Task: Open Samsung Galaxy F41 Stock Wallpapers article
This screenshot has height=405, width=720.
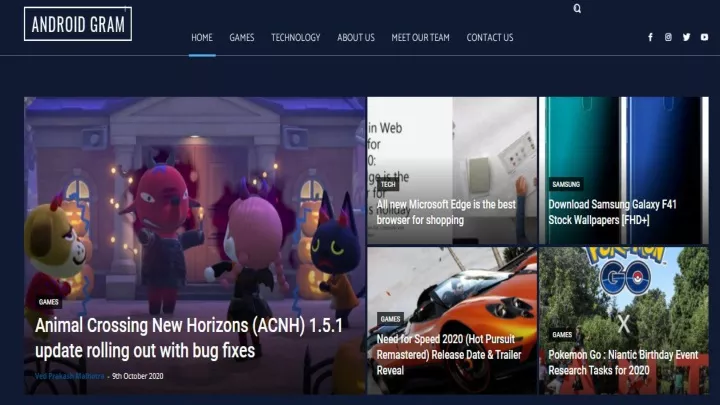Action: point(612,212)
